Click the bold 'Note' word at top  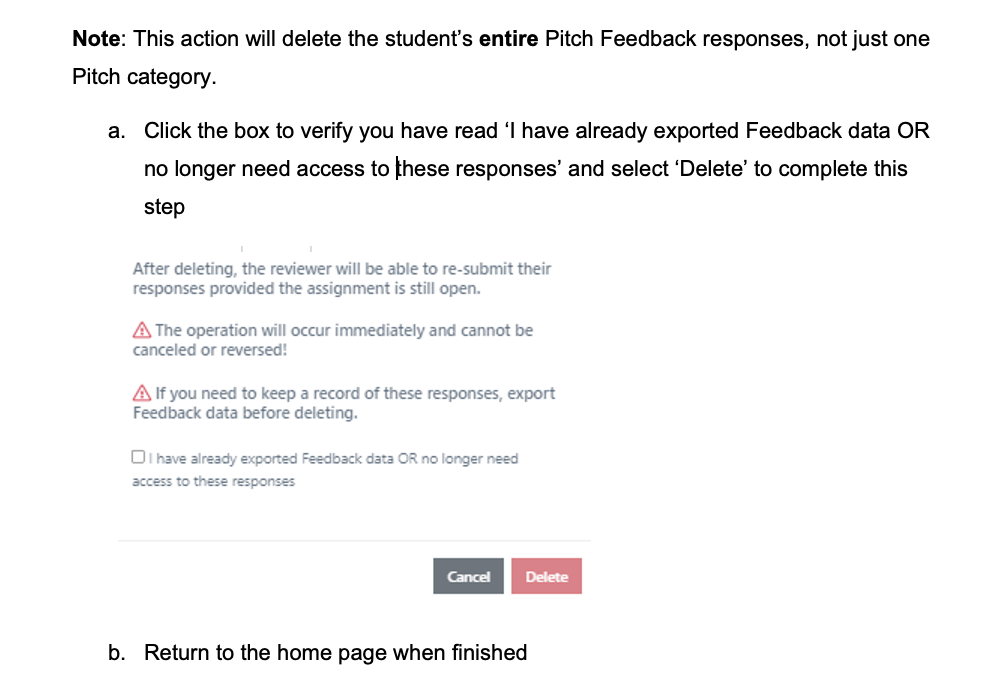click(98, 39)
